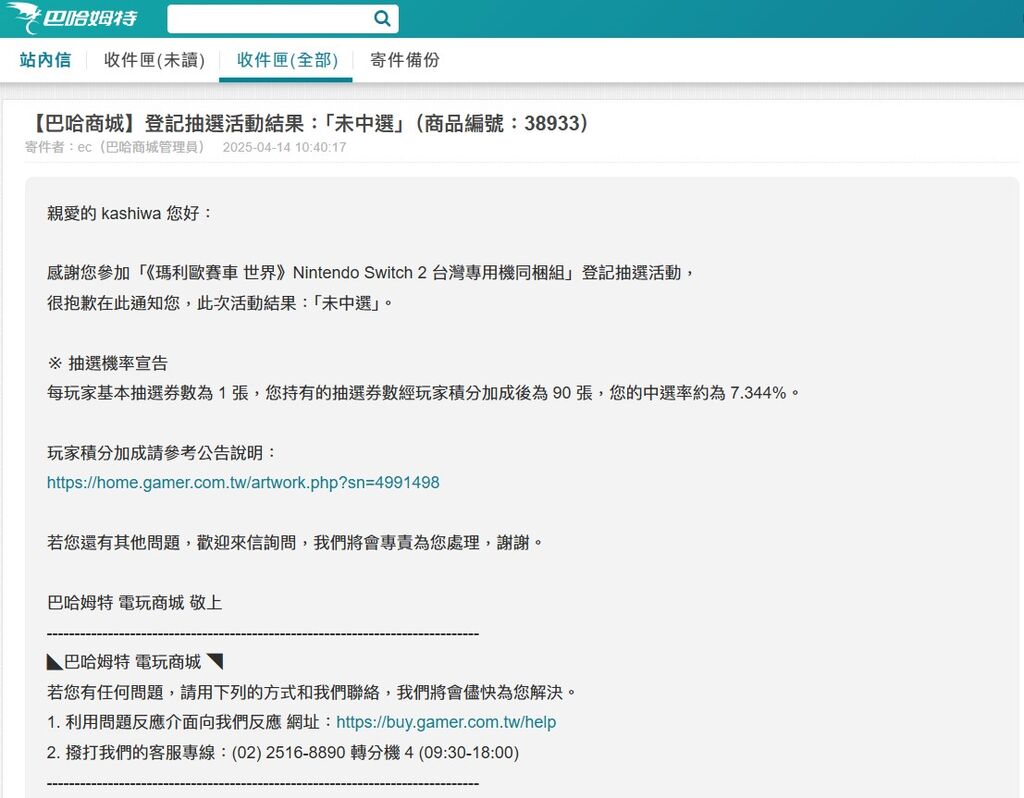Click the customer hotline (02) 2516-8890 line

pyautogui.click(x=283, y=752)
